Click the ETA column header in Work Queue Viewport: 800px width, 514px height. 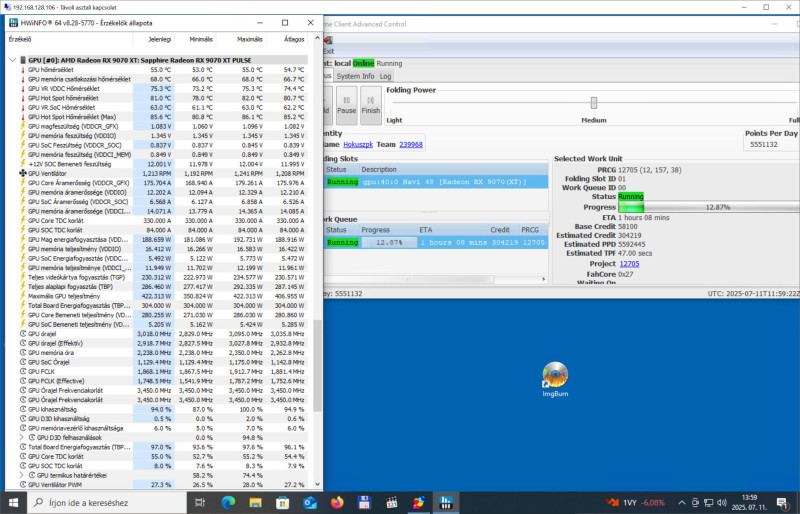click(x=452, y=230)
